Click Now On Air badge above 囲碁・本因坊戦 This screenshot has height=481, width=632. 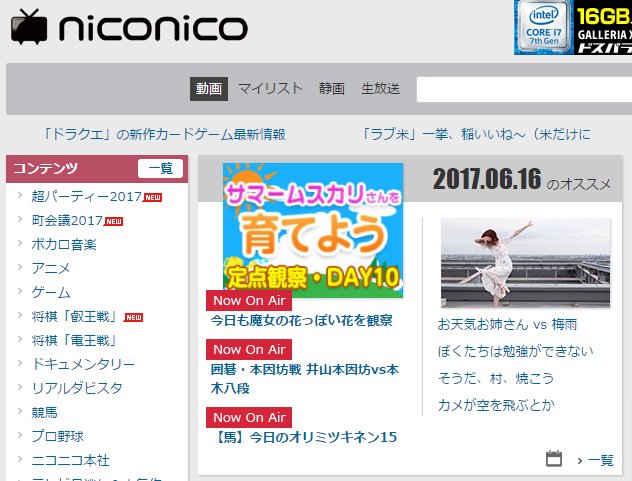pos(249,350)
